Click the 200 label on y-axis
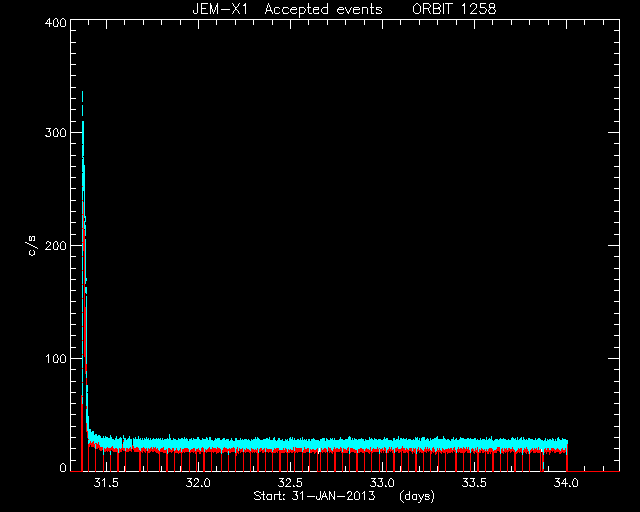This screenshot has width=640, height=512. click(55, 245)
